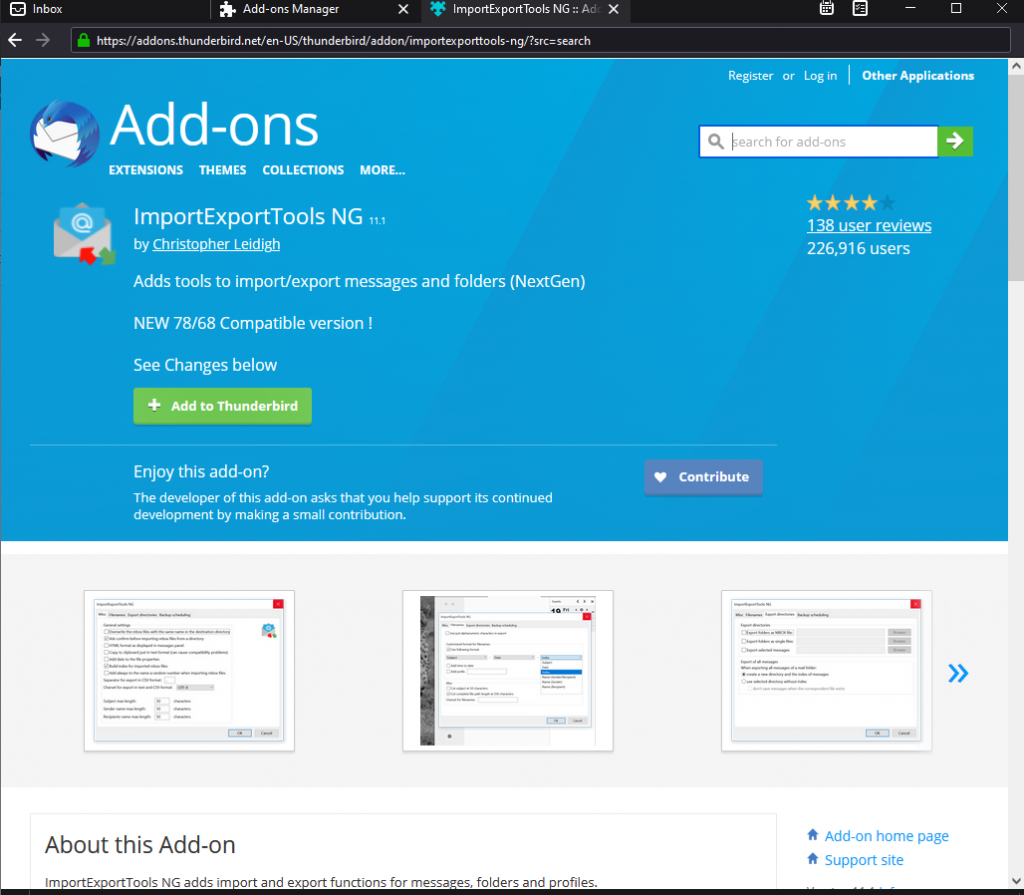Click the next screenshots double arrow
Viewport: 1024px width, 895px height.
click(x=958, y=673)
